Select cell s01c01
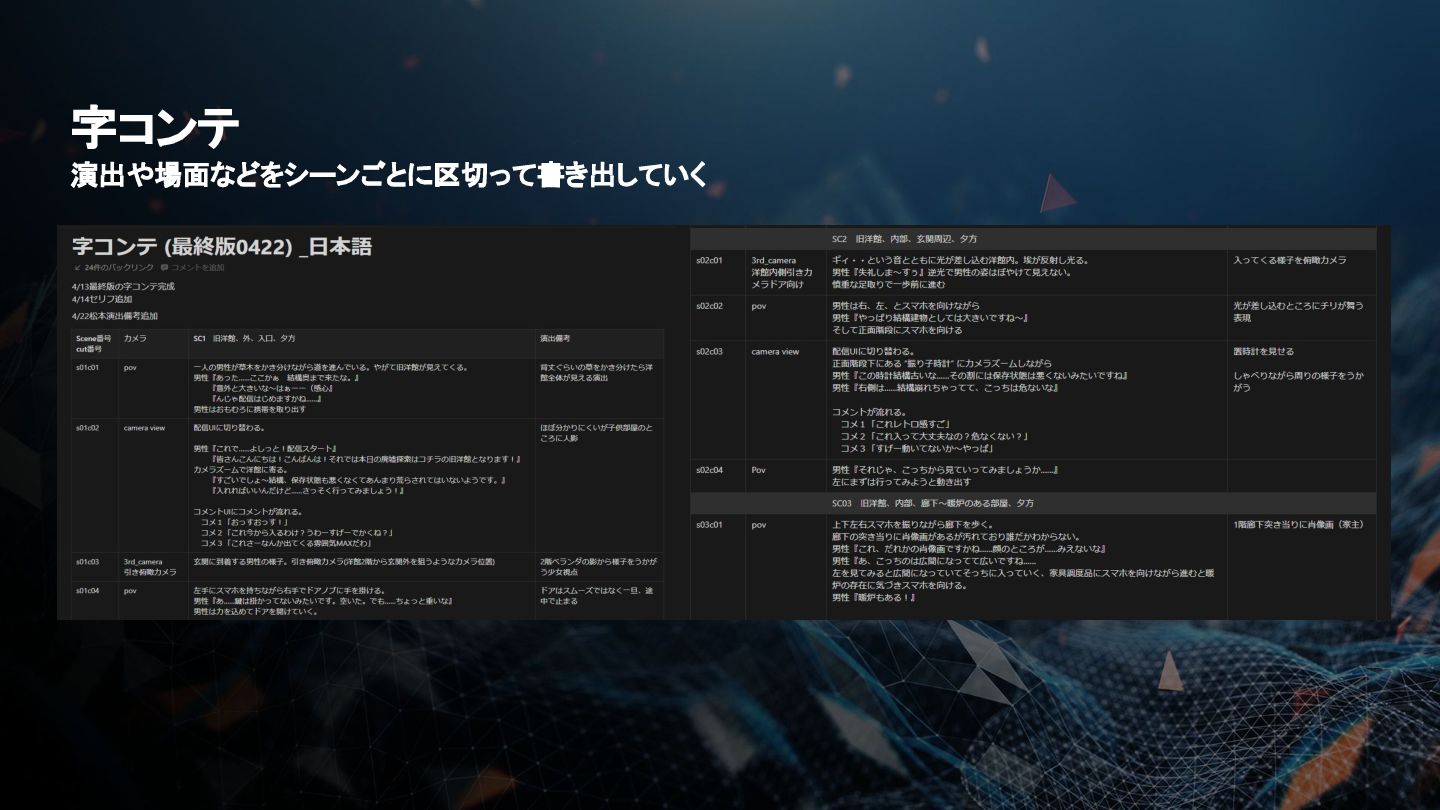 coord(87,367)
